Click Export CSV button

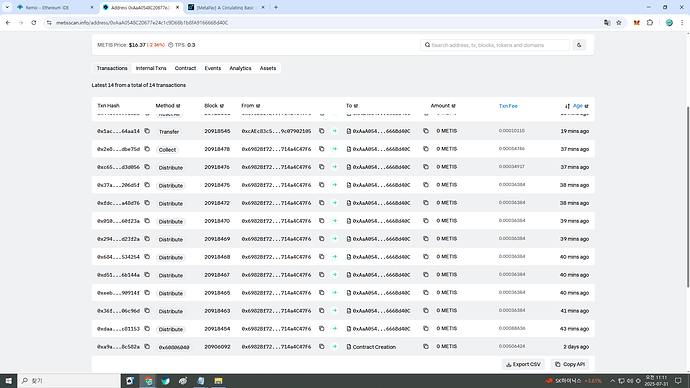tap(523, 364)
